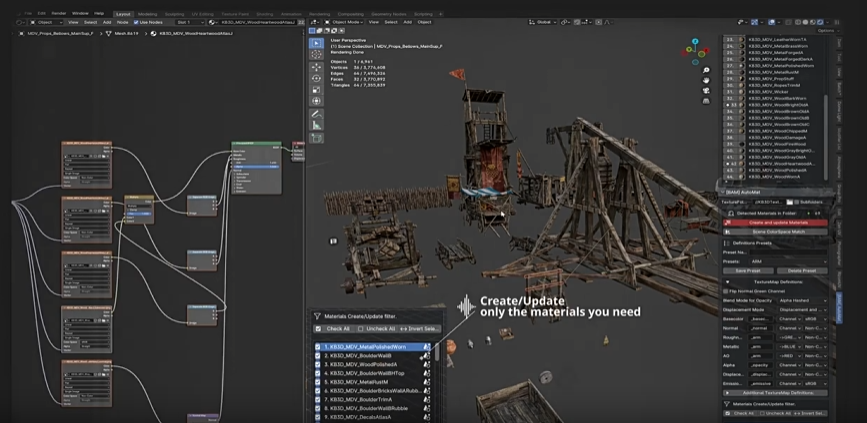Toggle camera view icon in viewport
This screenshot has height=423, width=867.
706,91
